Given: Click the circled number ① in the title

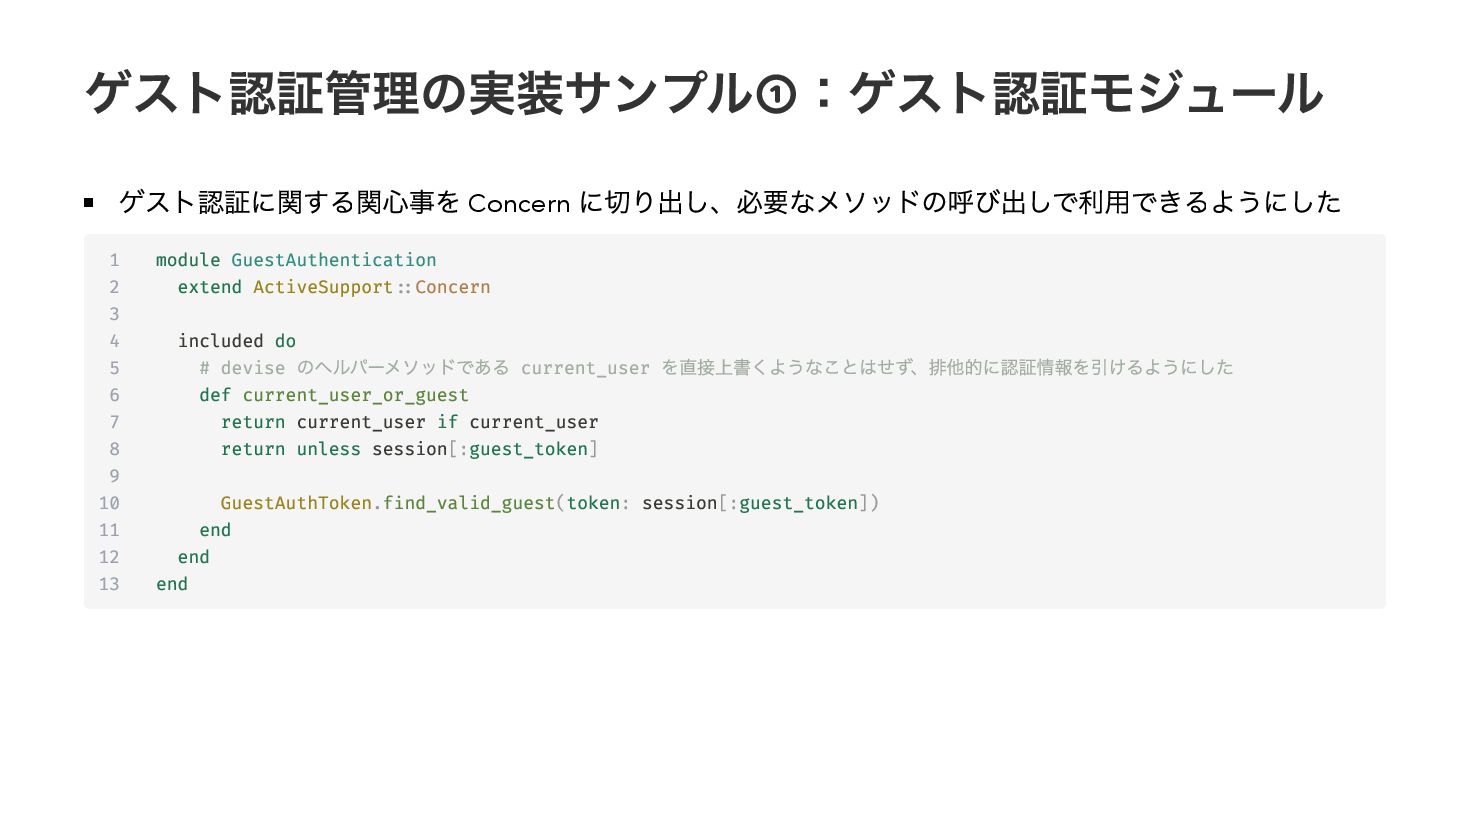Looking at the screenshot, I should pyautogui.click(x=777, y=96).
